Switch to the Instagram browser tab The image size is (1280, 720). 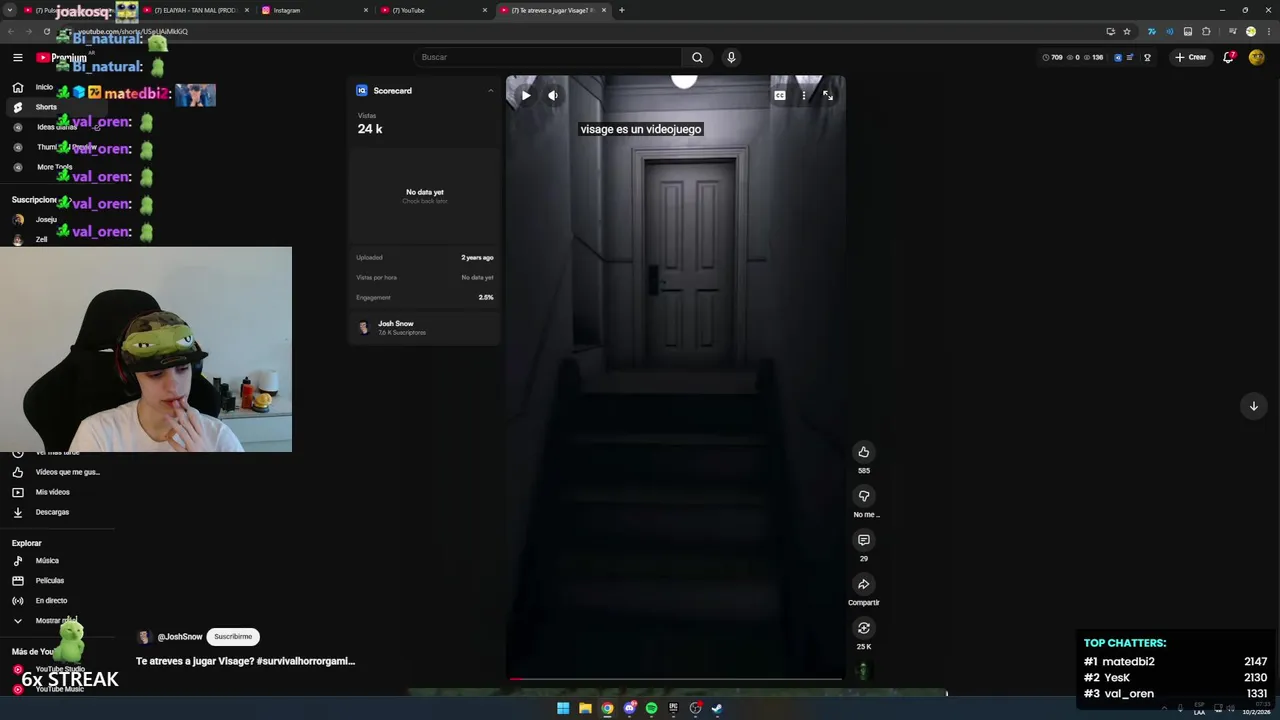point(312,10)
